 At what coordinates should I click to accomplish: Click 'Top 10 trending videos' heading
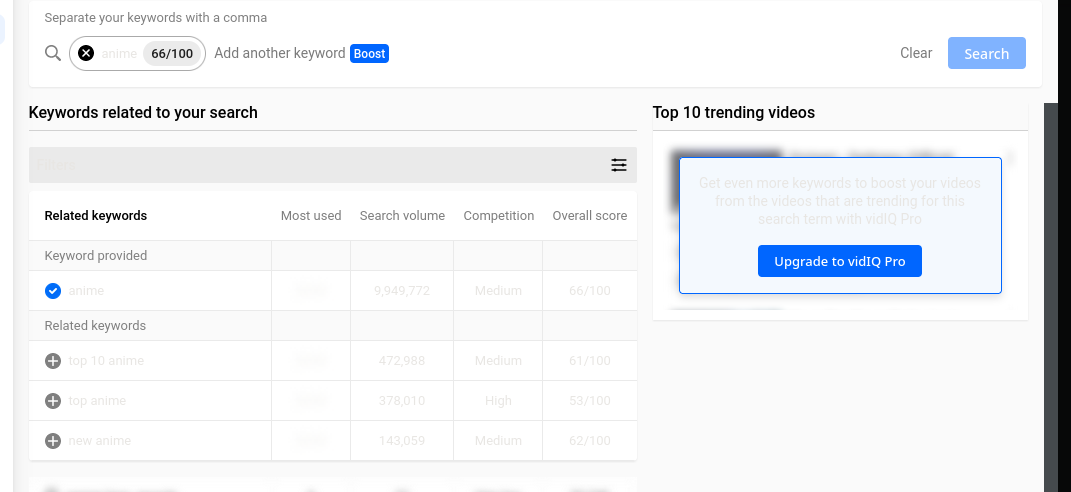pyautogui.click(x=734, y=113)
